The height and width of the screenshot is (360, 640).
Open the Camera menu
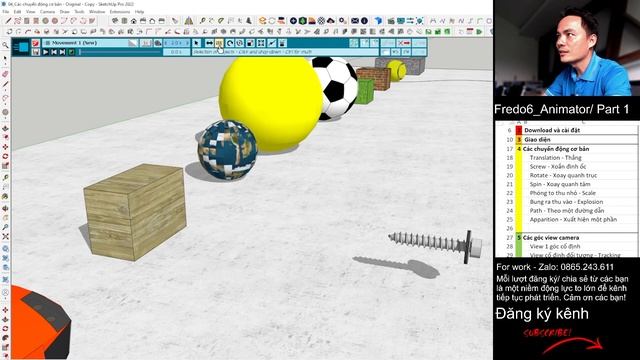(47, 12)
